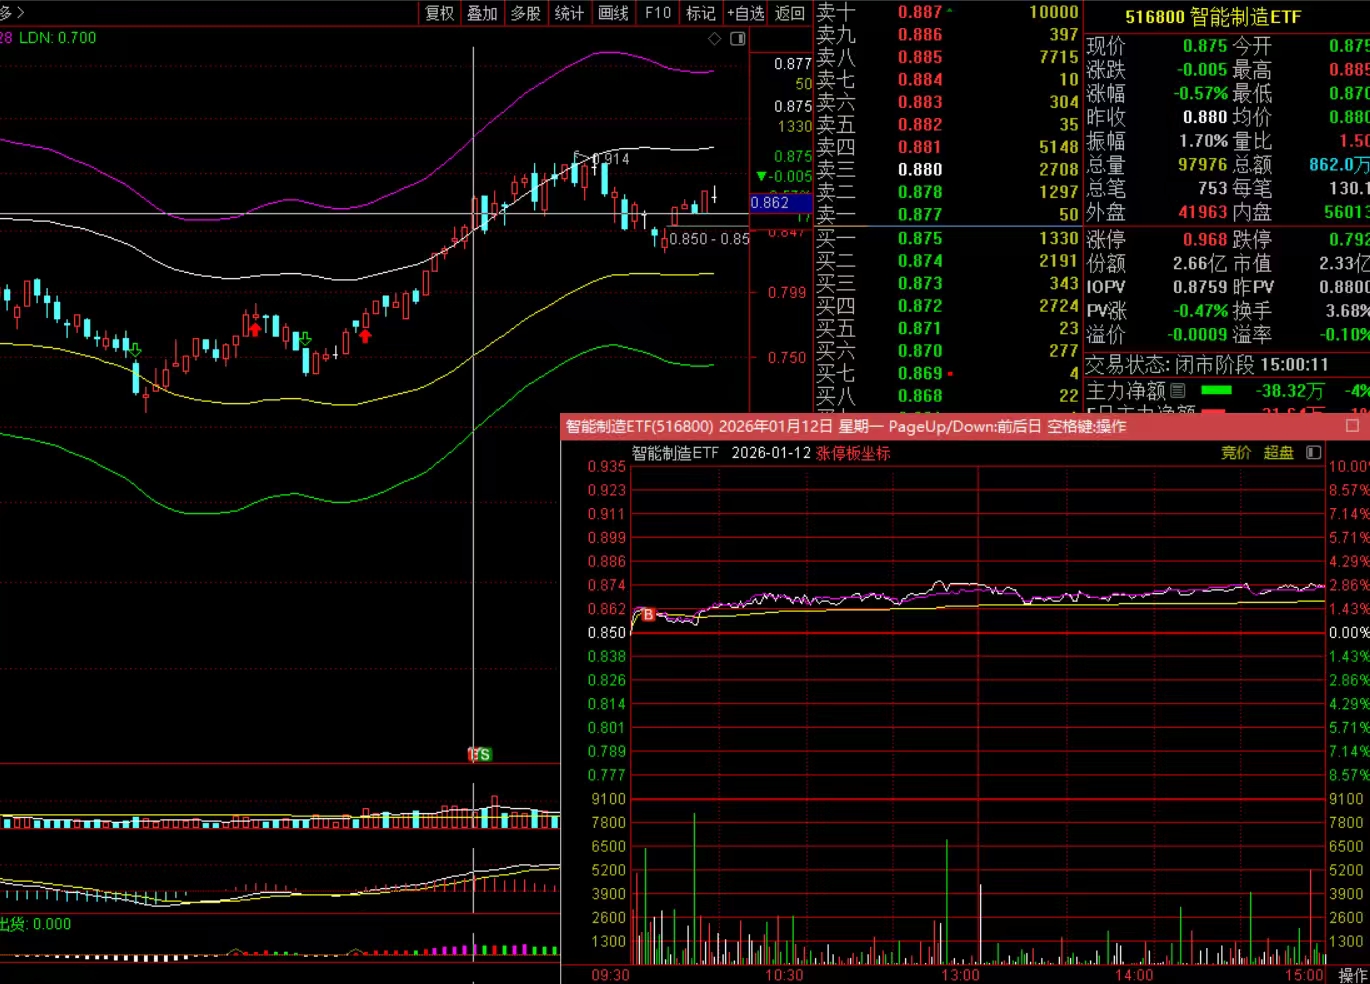Screen dimensions: 1370x984
Task: Click the diamond marker icon above the K-line chart
Action: click(x=714, y=39)
